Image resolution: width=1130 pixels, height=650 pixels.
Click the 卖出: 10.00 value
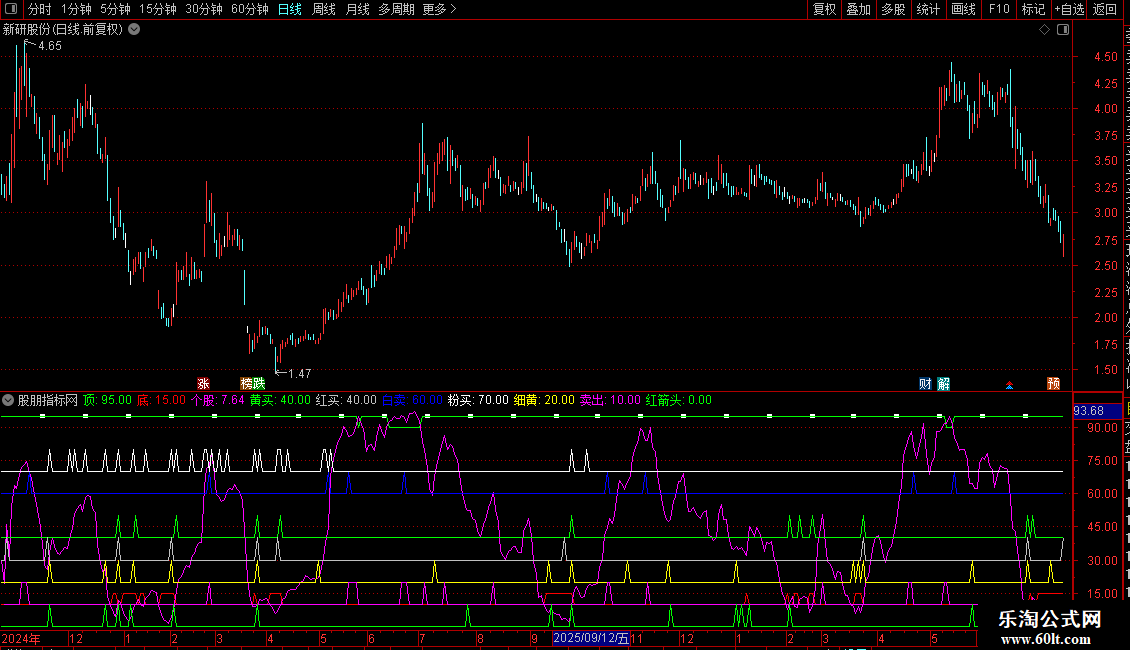coord(610,400)
